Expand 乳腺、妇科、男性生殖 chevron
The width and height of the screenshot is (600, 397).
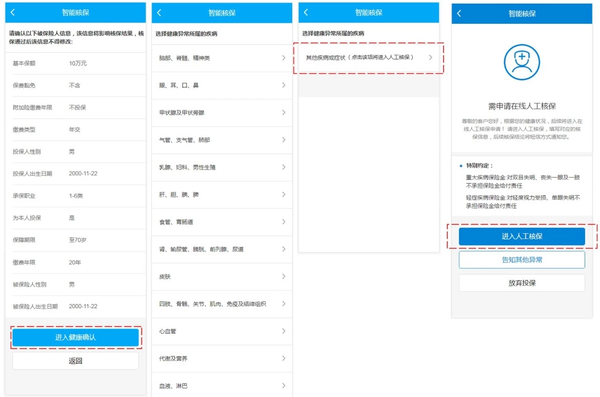(284, 167)
